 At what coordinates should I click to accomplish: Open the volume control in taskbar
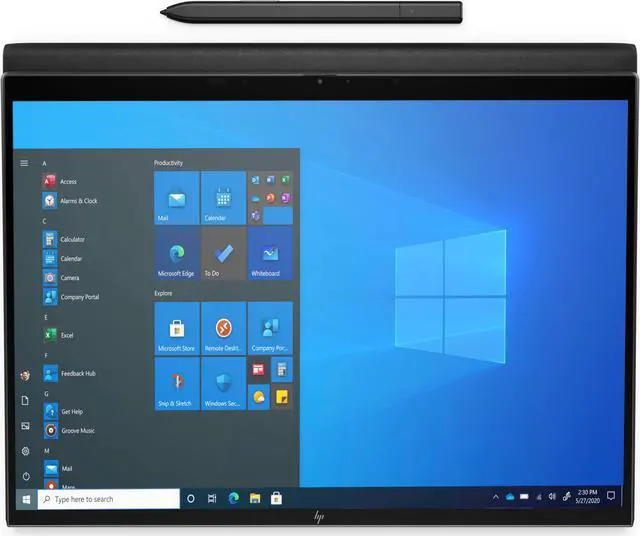click(x=552, y=497)
